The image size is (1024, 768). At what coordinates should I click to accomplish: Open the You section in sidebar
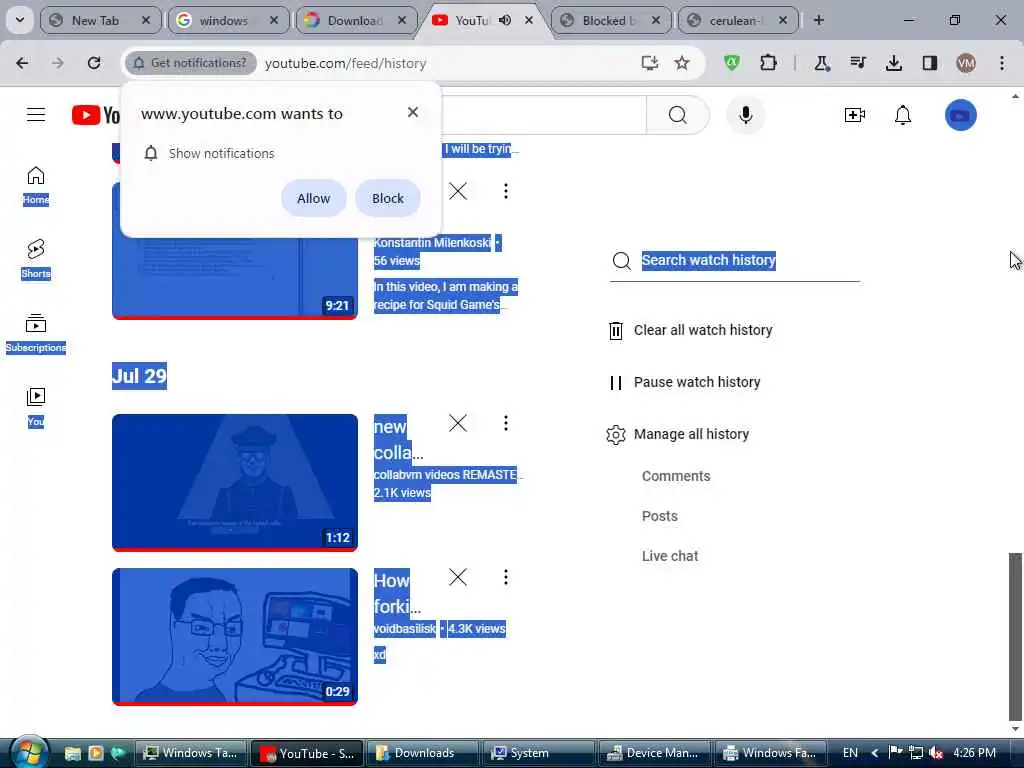pos(36,408)
